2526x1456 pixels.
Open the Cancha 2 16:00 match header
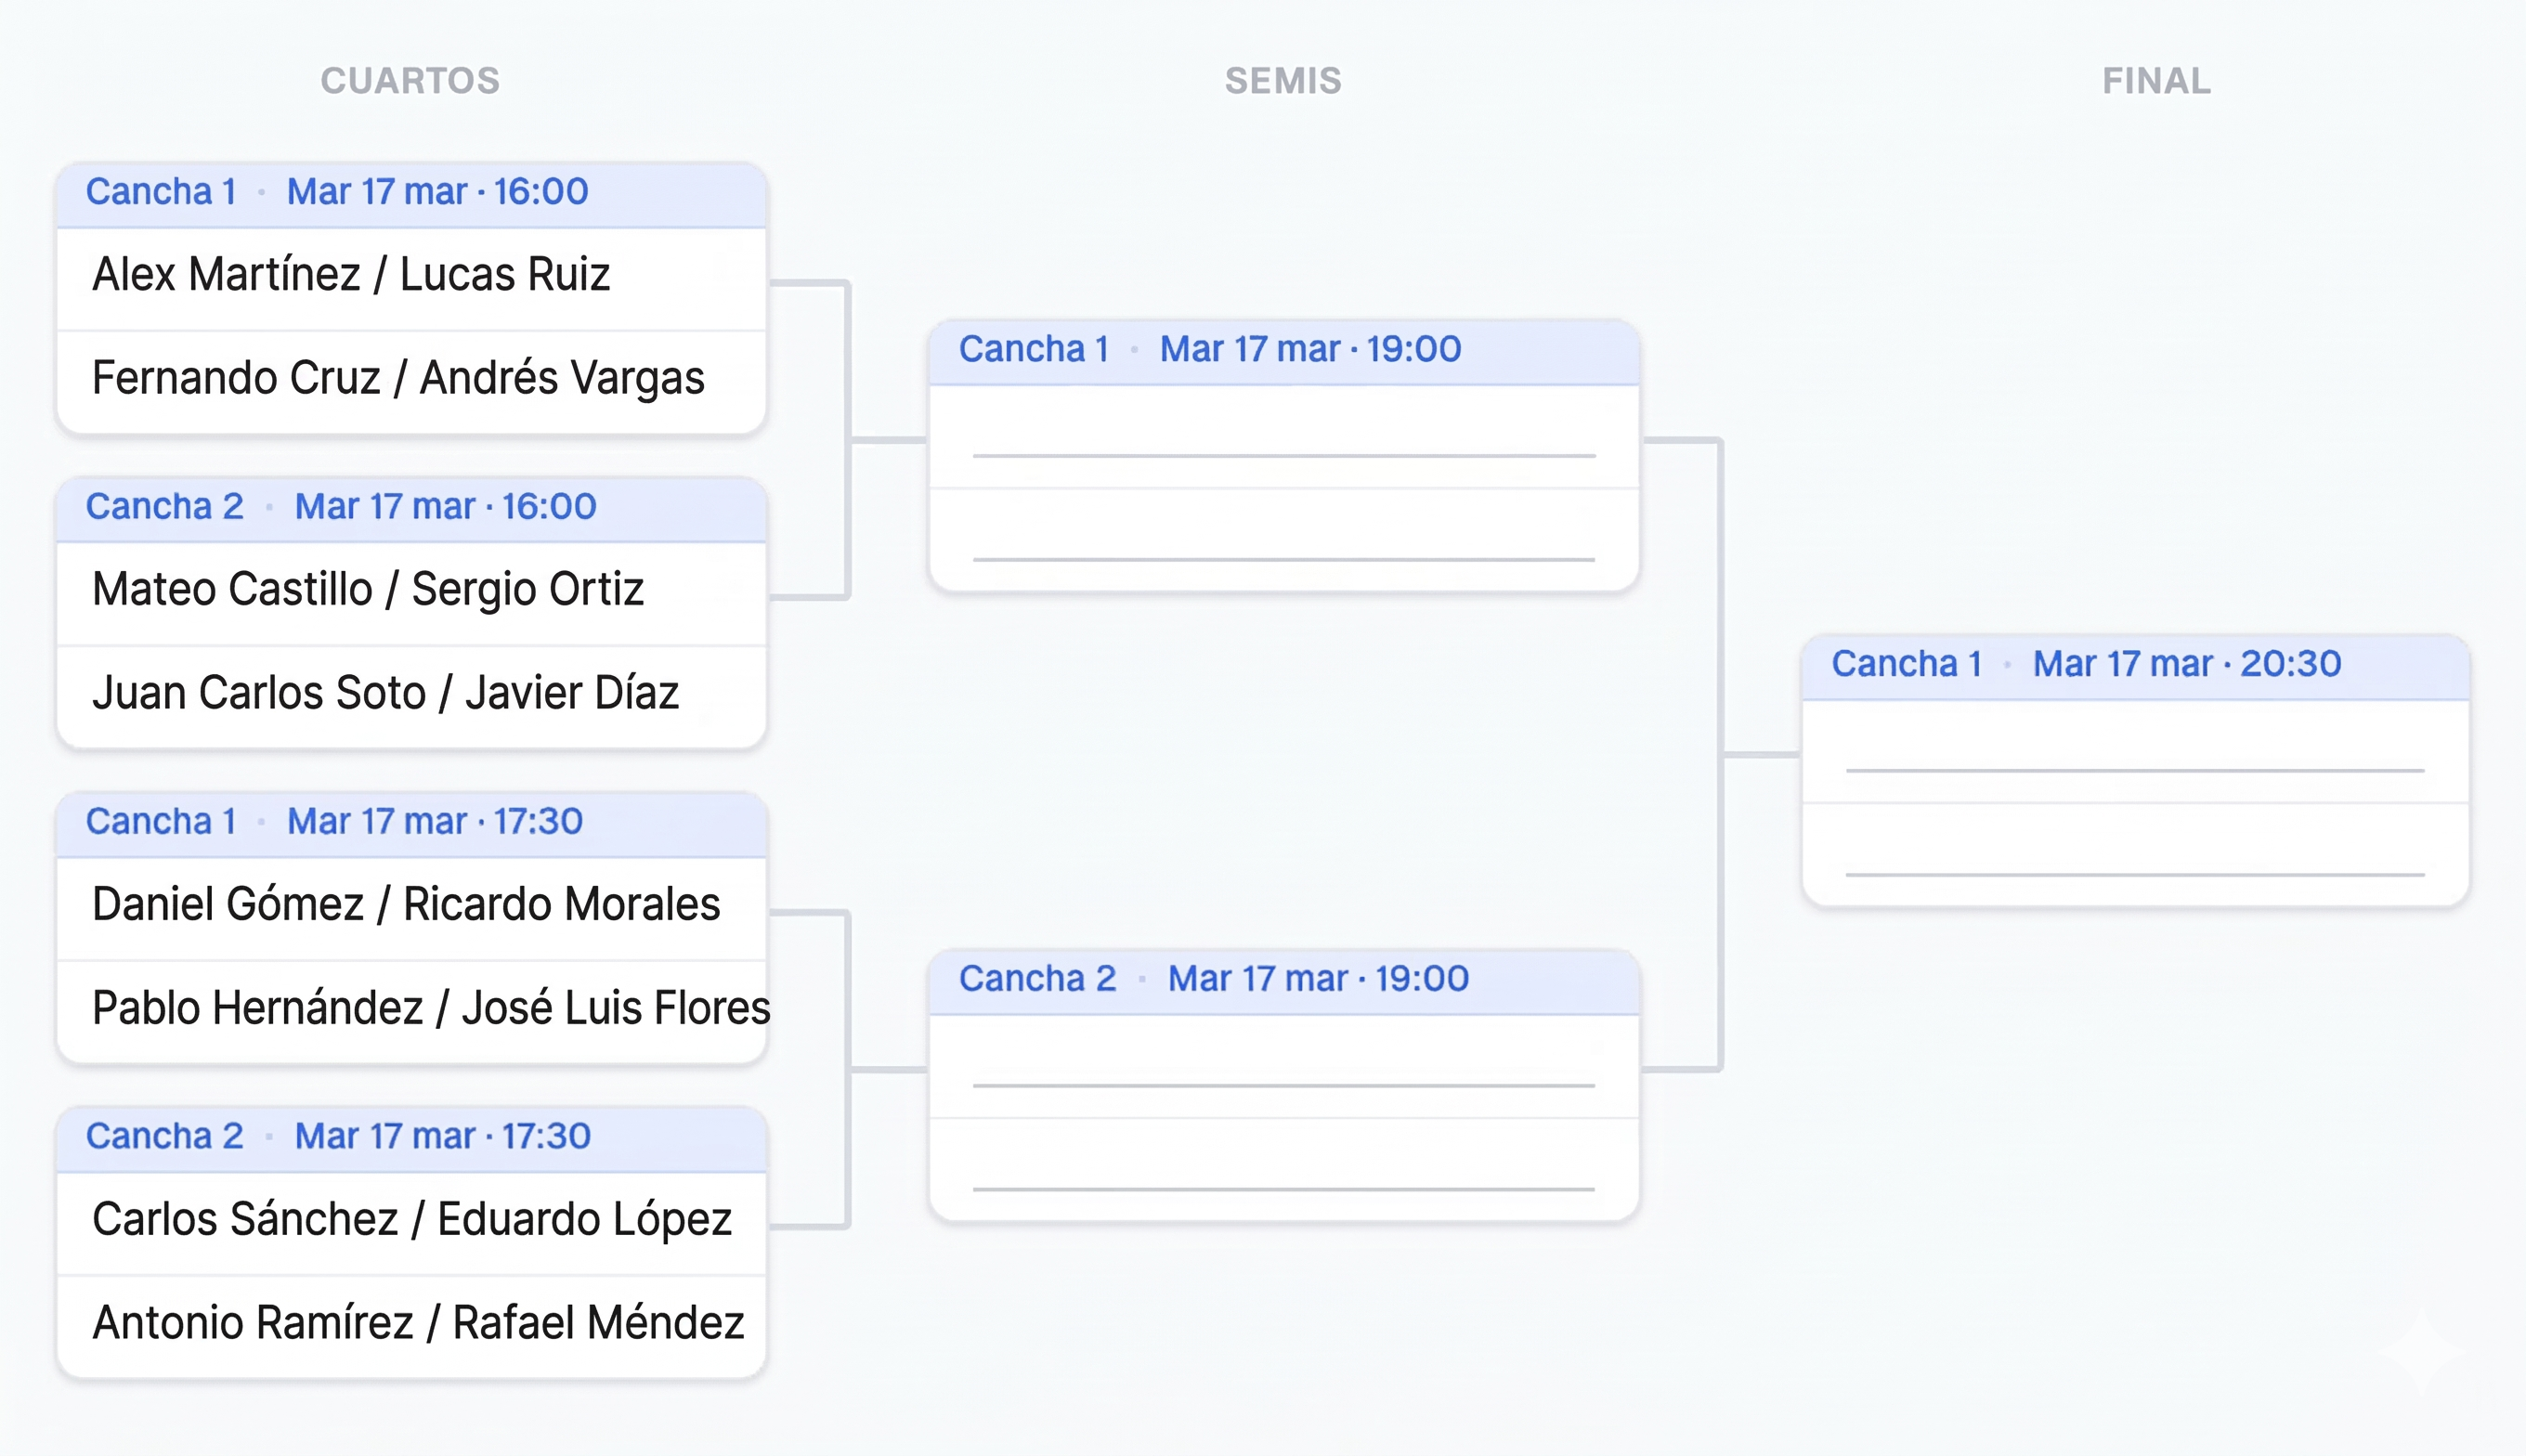410,507
